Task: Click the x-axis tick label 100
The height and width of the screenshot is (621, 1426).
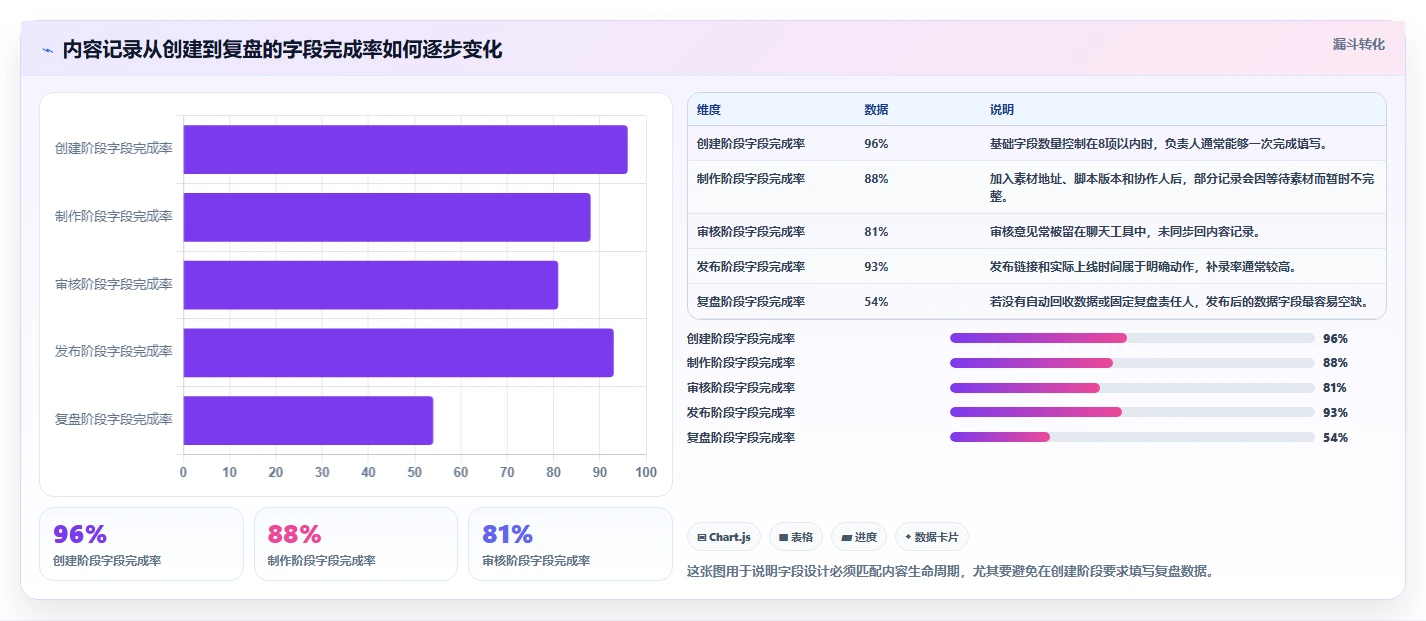Action: coord(646,472)
